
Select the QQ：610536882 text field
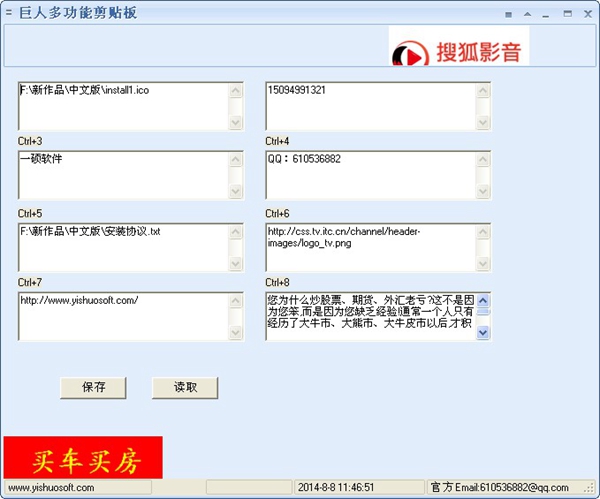pos(370,175)
